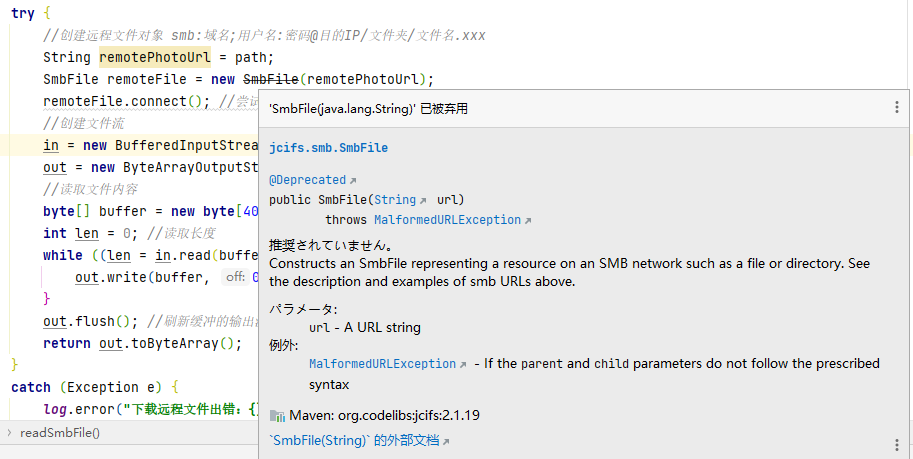Click the Maven library icon beside org.codelibs:jcifs
The image size is (913, 459).
277,415
